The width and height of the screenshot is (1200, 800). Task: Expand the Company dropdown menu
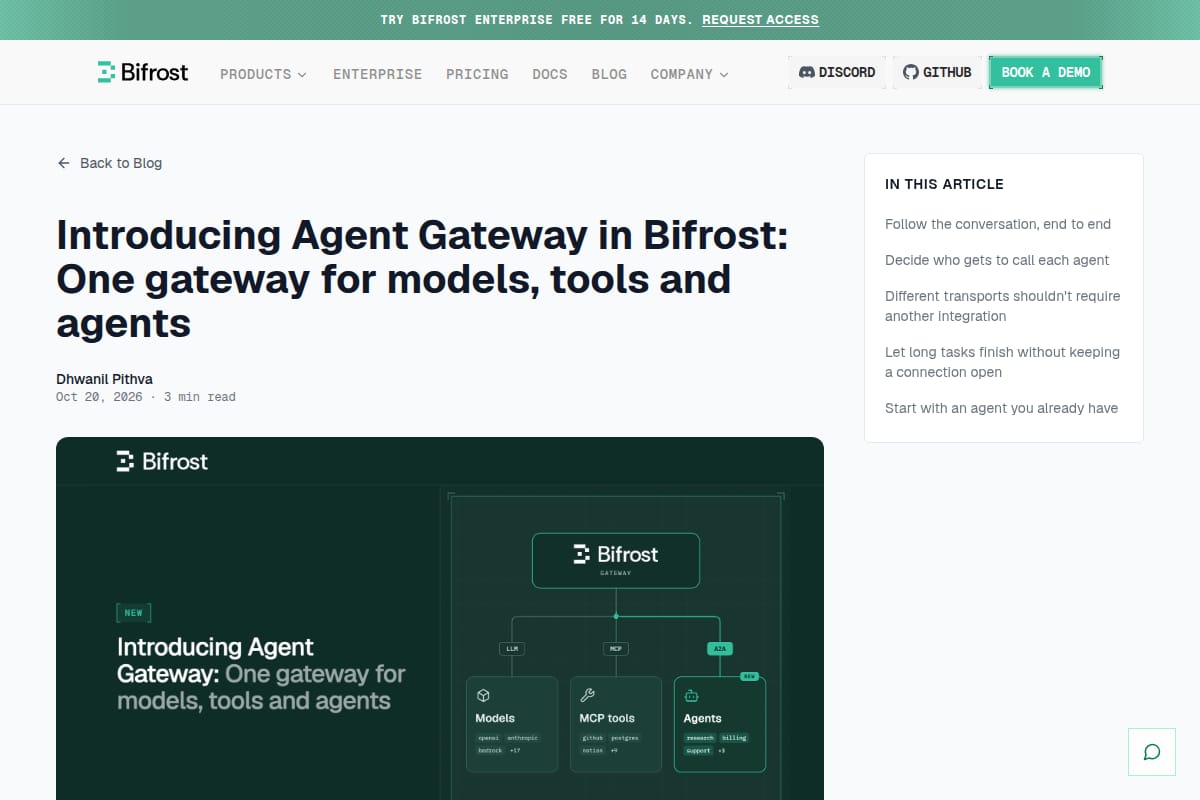tap(689, 74)
